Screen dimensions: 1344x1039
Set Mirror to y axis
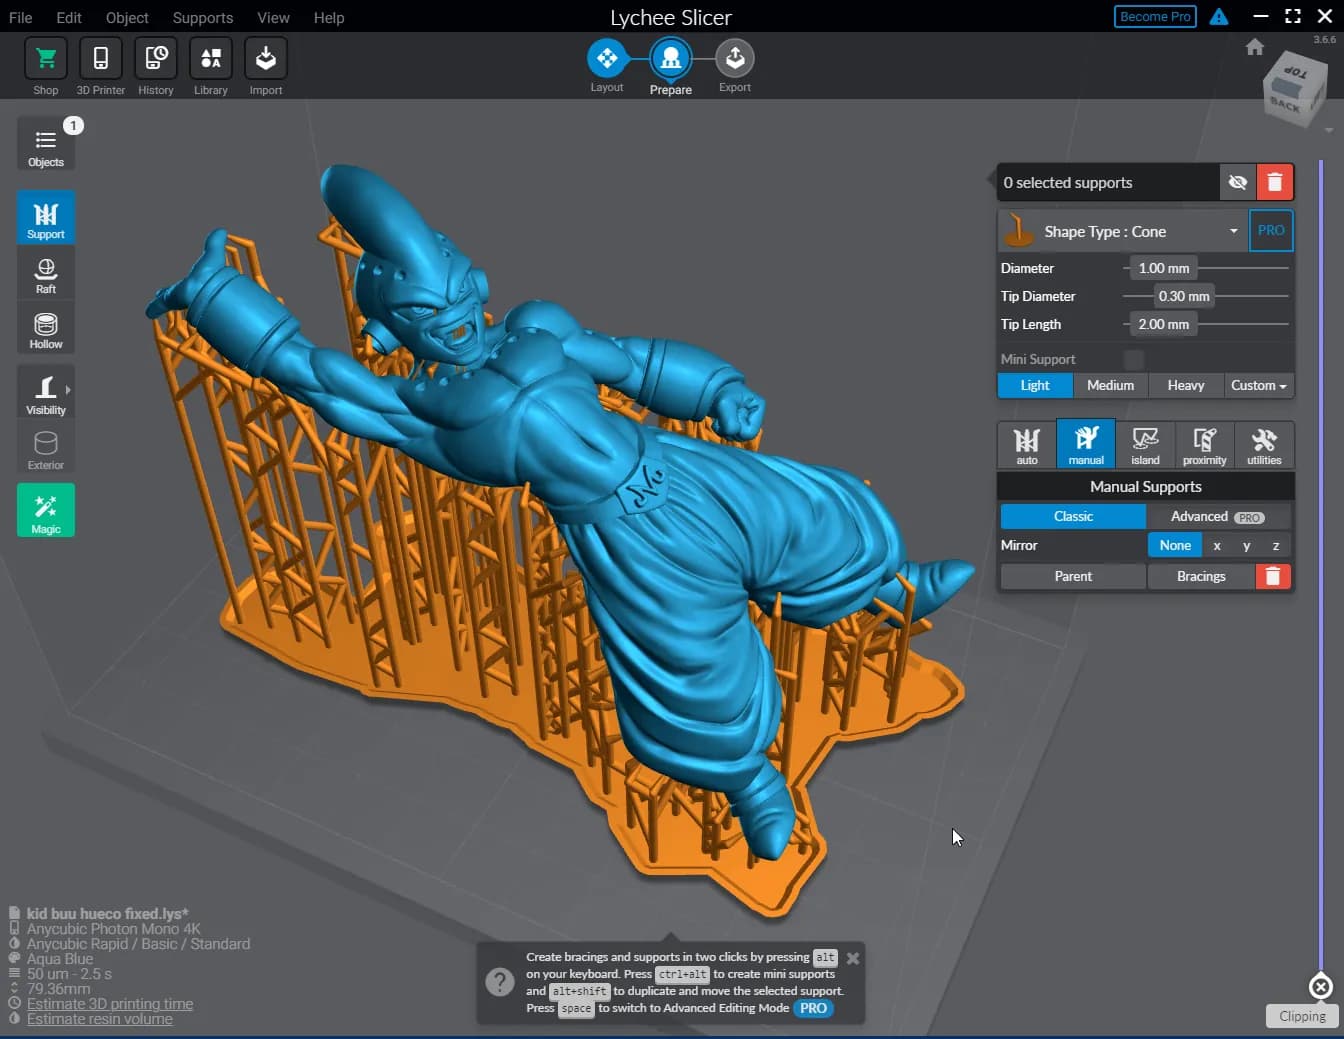[1246, 545]
